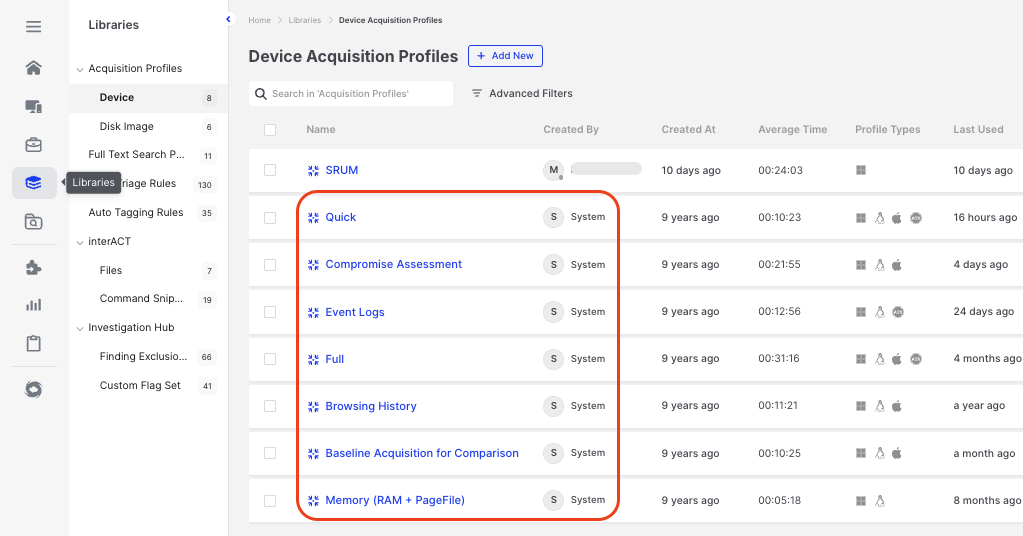Open Auto Tagging Rules library
The image size is (1023, 536).
[x=135, y=212]
